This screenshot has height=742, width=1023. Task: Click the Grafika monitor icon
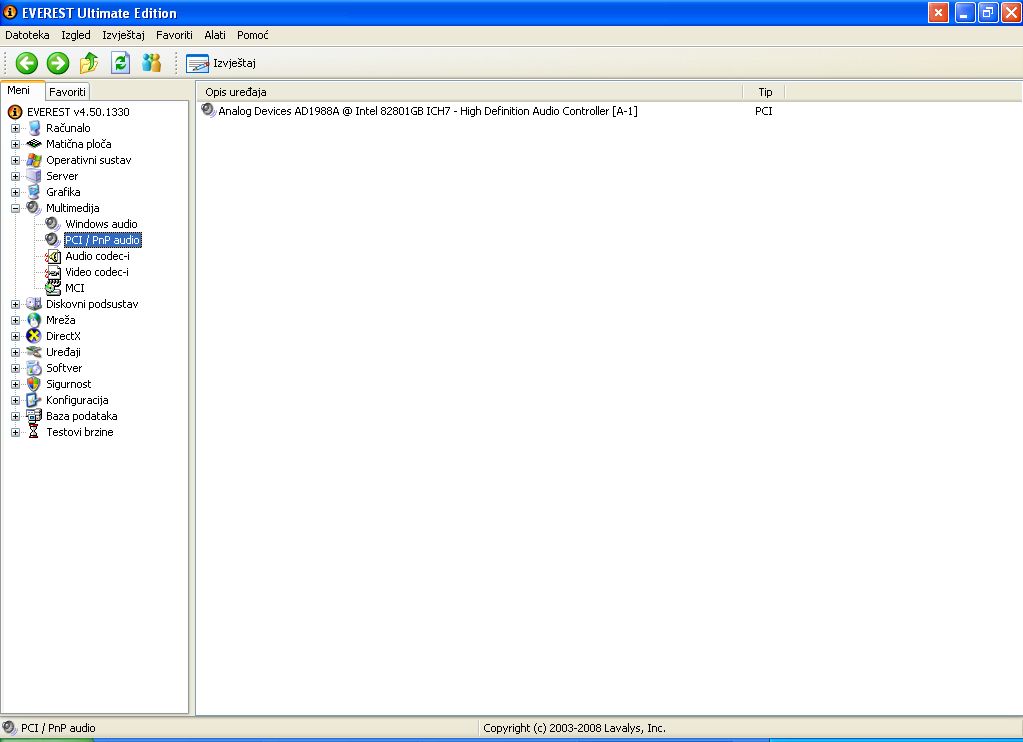pyautogui.click(x=34, y=192)
